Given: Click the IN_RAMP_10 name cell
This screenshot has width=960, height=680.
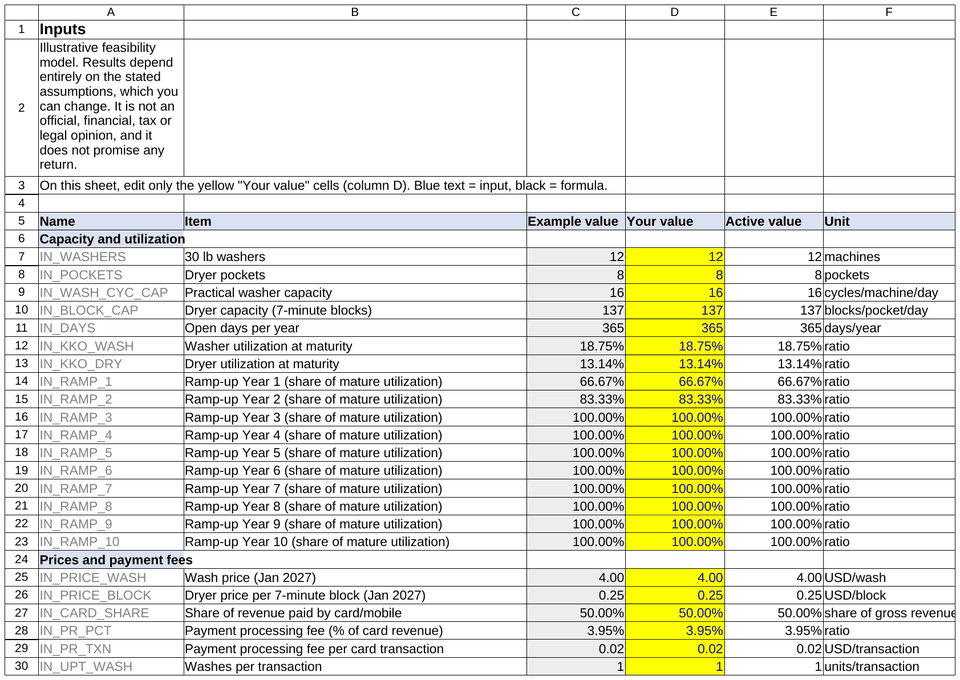Looking at the screenshot, I should click(x=111, y=542).
